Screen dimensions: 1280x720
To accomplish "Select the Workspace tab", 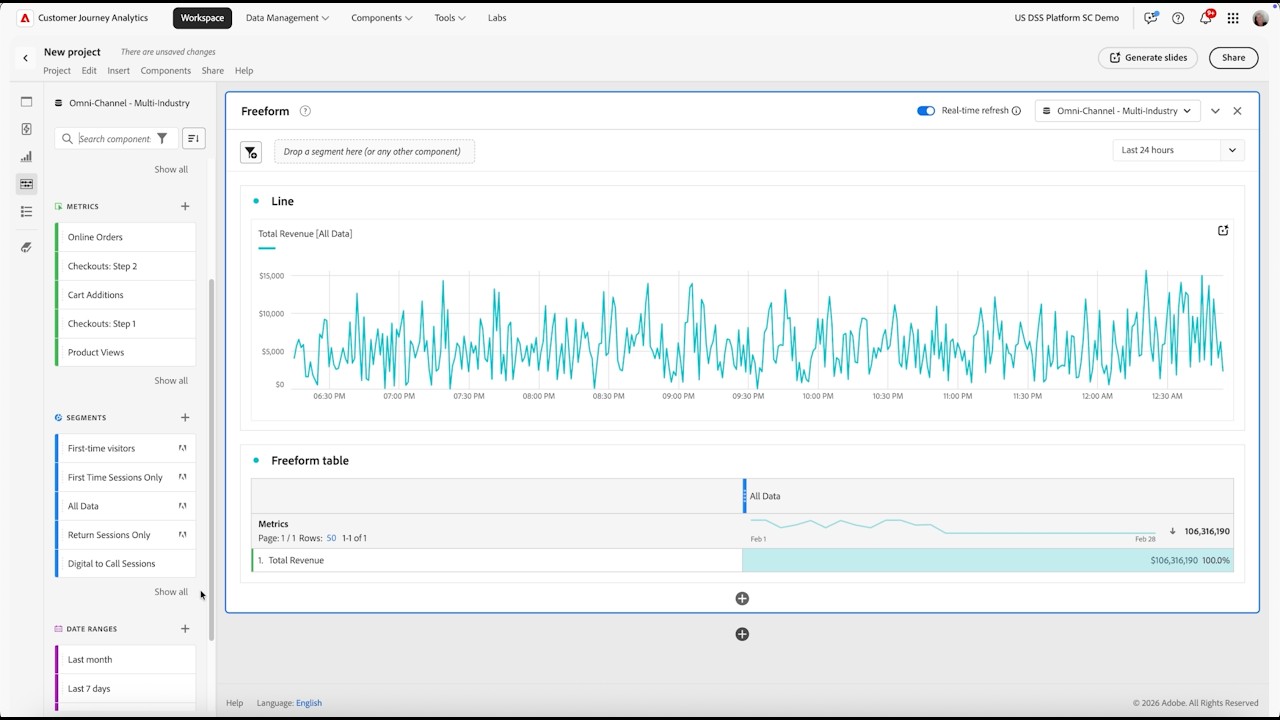I will coord(202,18).
